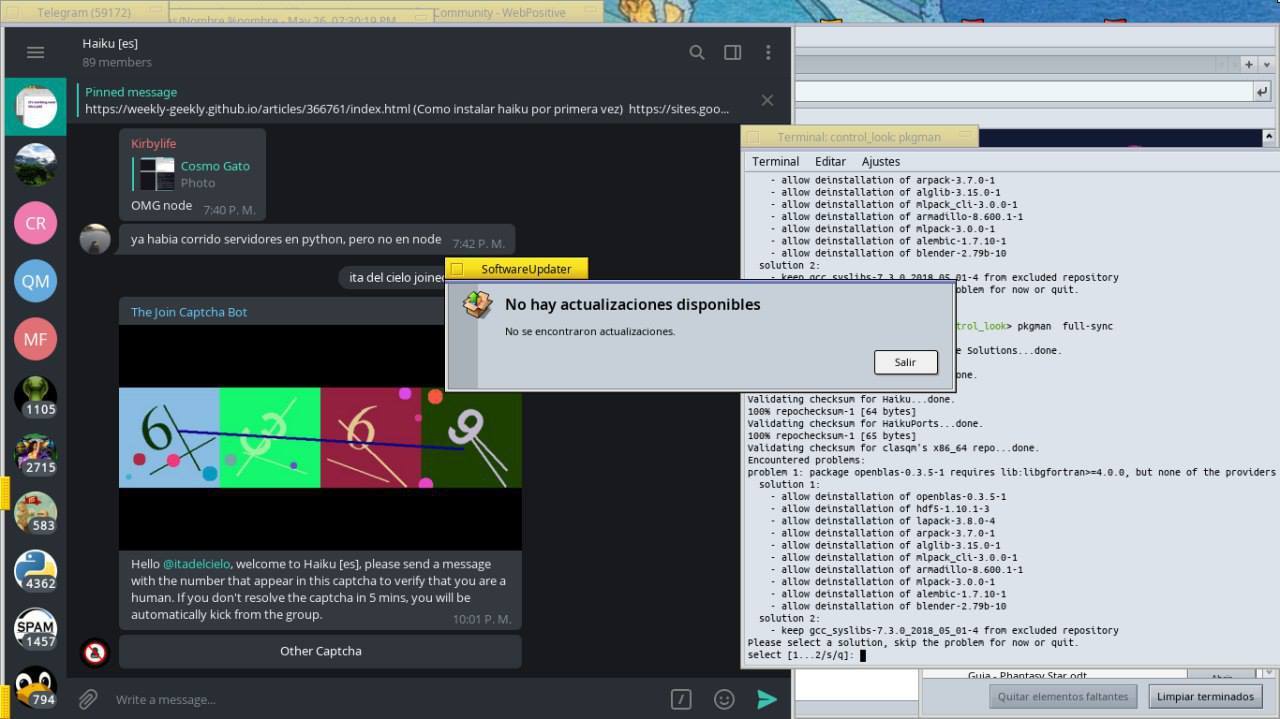Open the captcha image from the bot
Viewport: 1280px width, 719px height.
coord(320,437)
